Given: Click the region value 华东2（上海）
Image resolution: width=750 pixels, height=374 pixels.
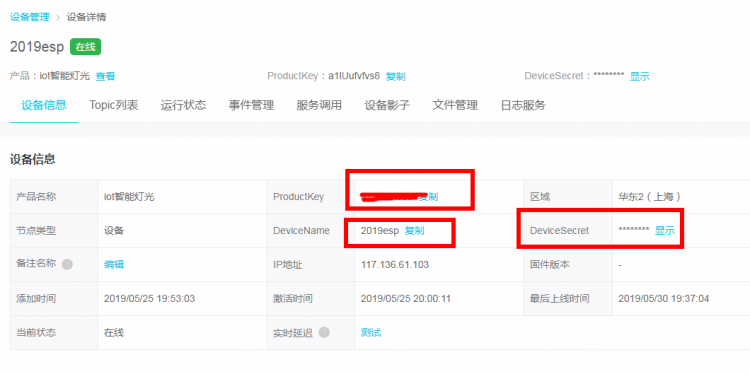Looking at the screenshot, I should click(650, 197).
